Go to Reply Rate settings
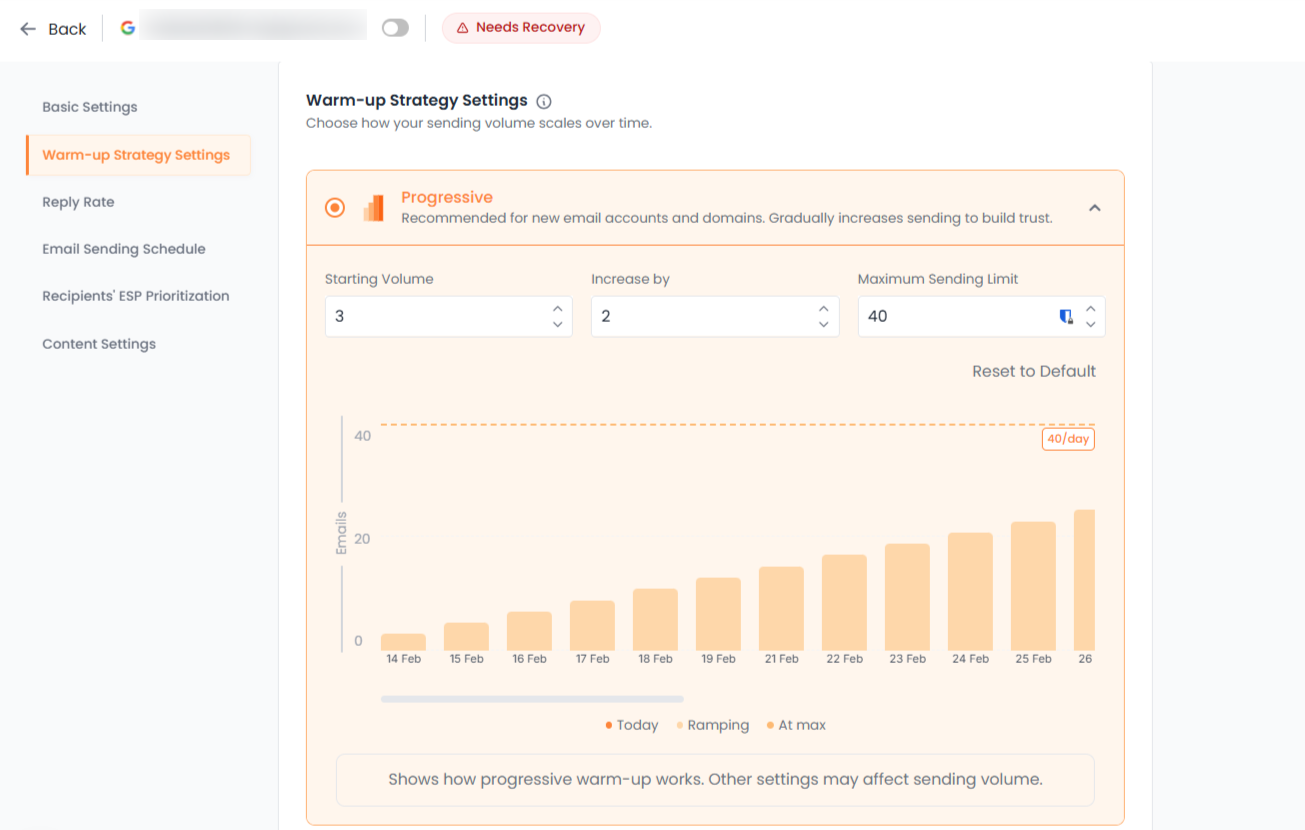 (x=78, y=202)
